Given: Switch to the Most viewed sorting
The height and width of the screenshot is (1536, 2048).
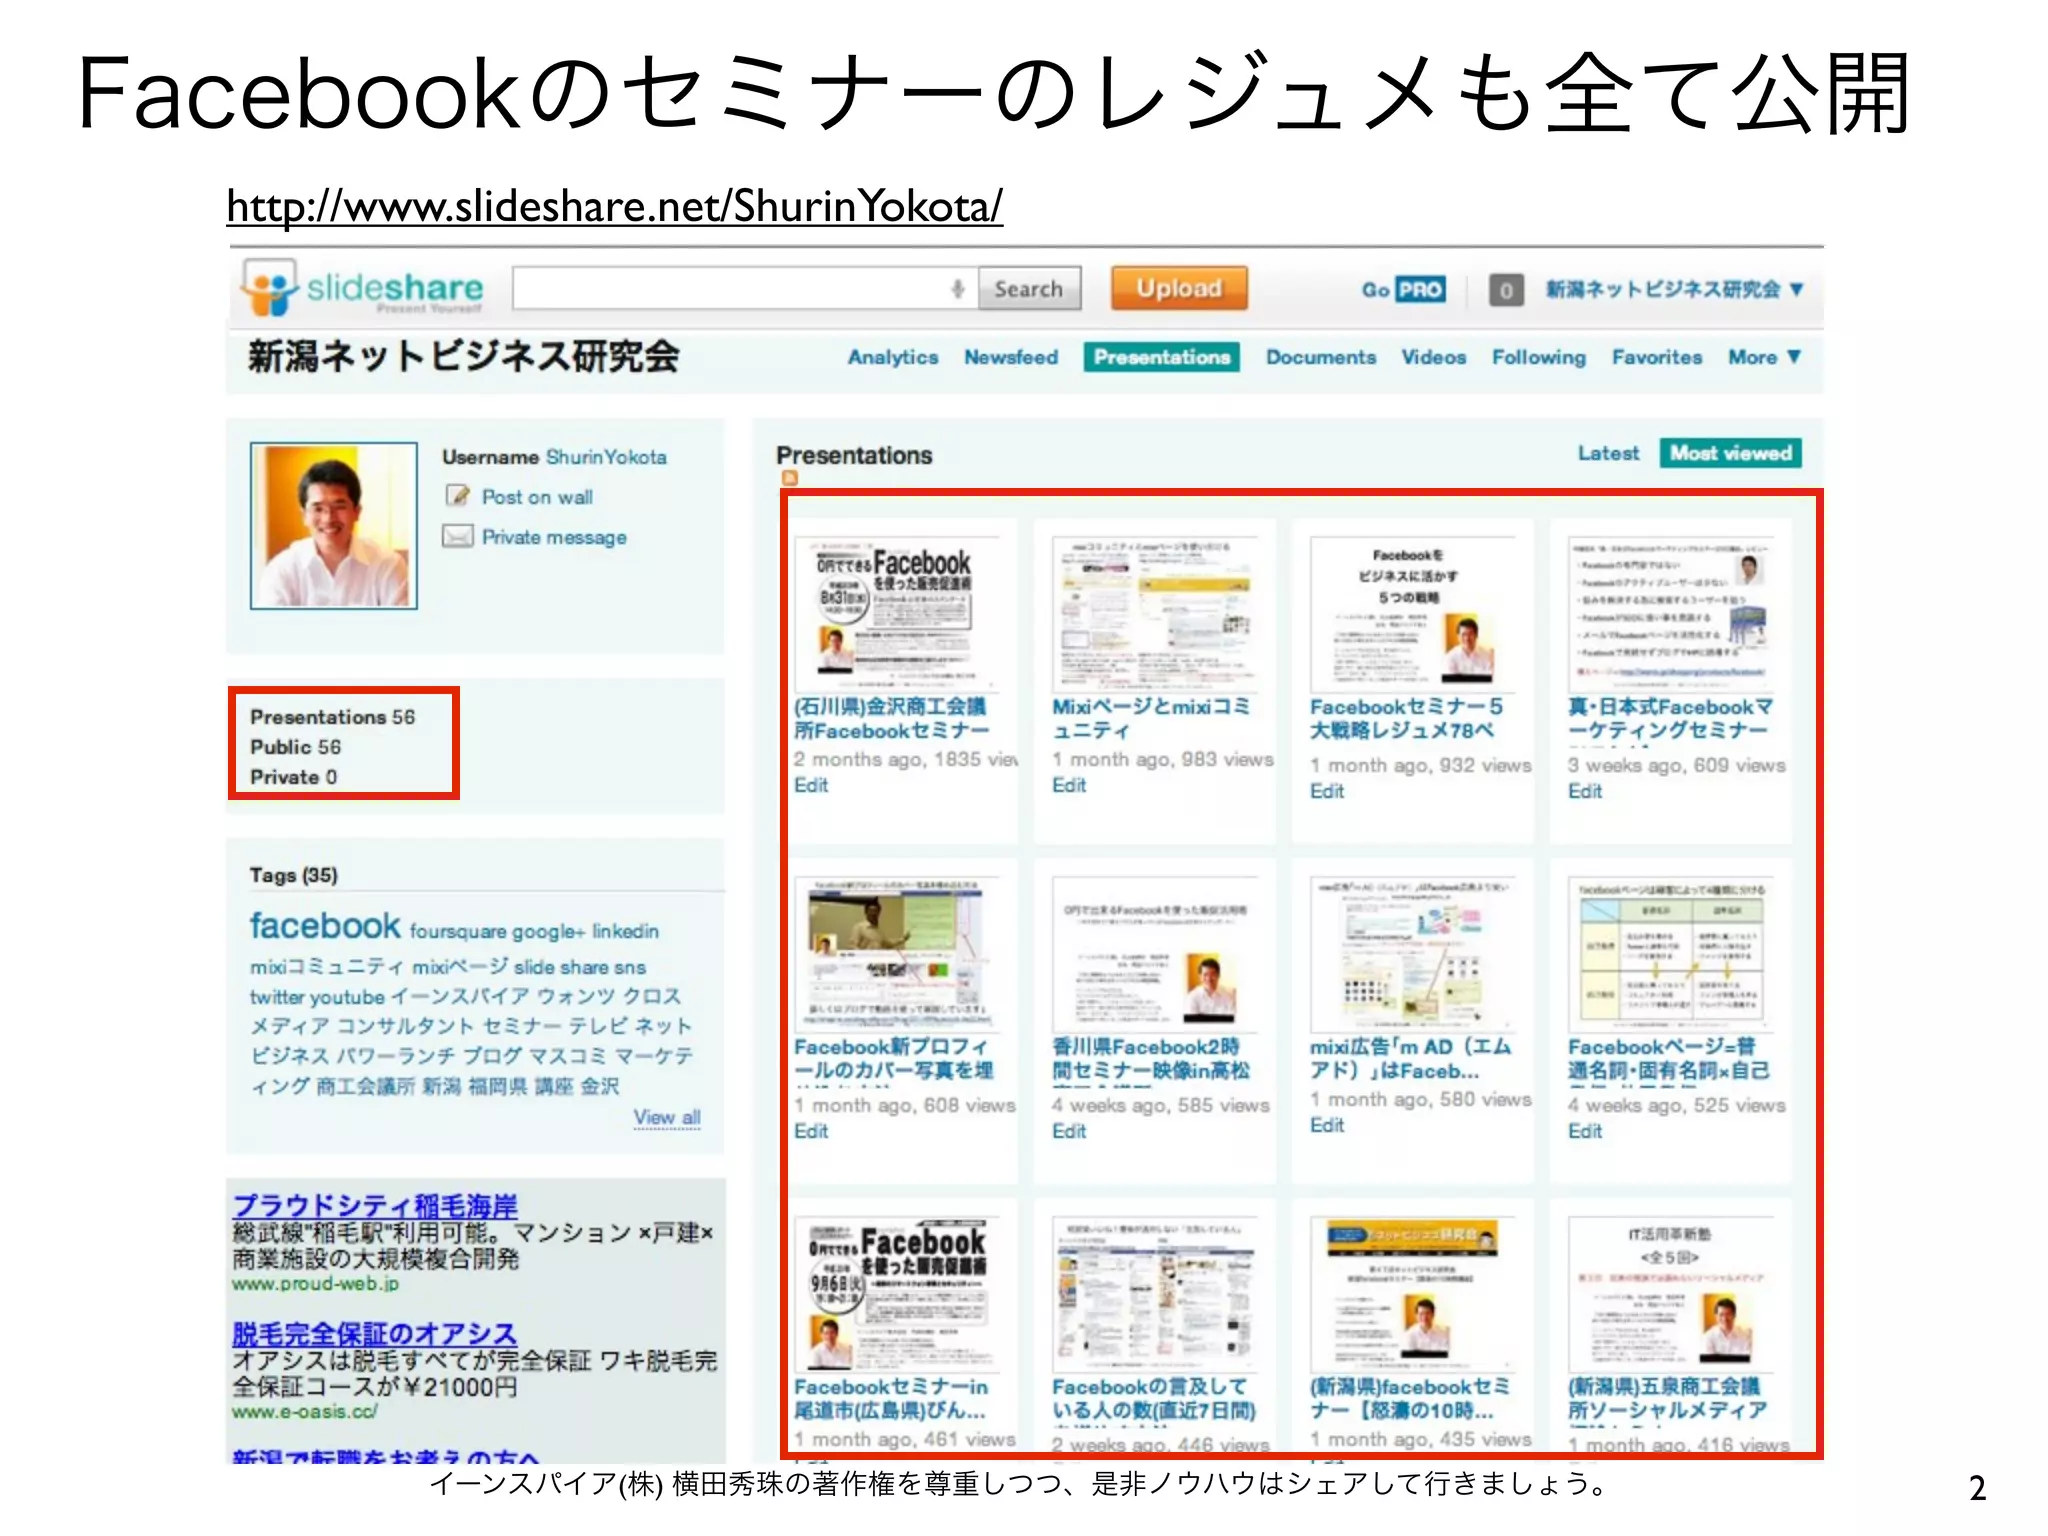Looking at the screenshot, I should click(1730, 453).
